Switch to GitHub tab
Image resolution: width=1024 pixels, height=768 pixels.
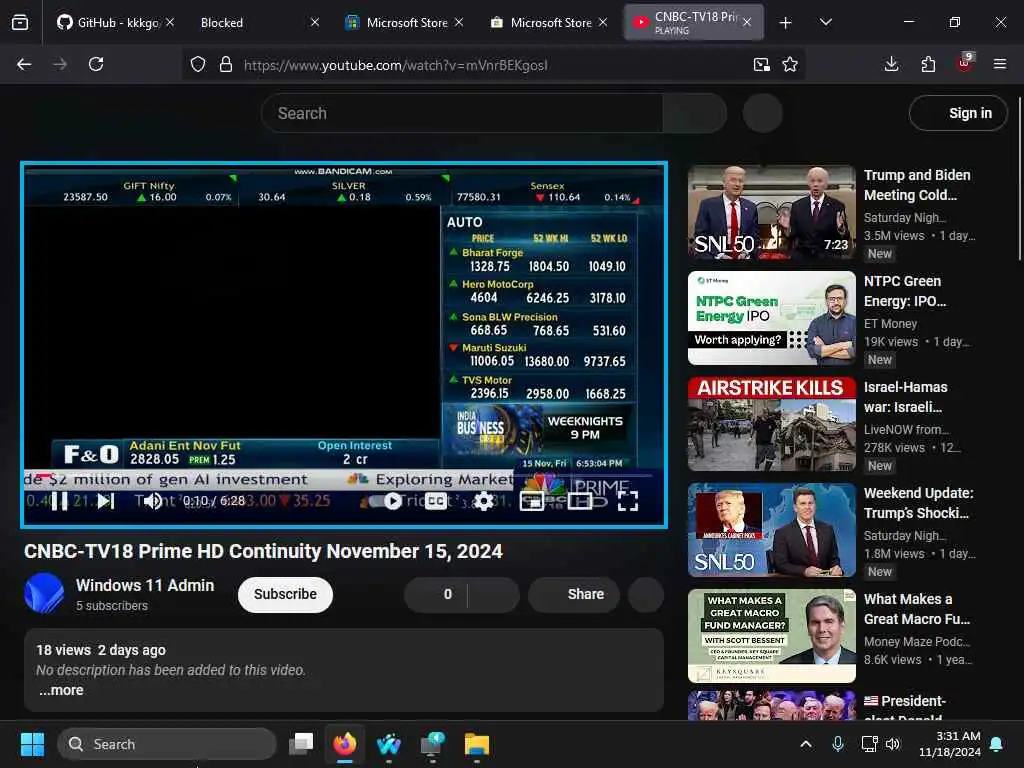tap(108, 22)
